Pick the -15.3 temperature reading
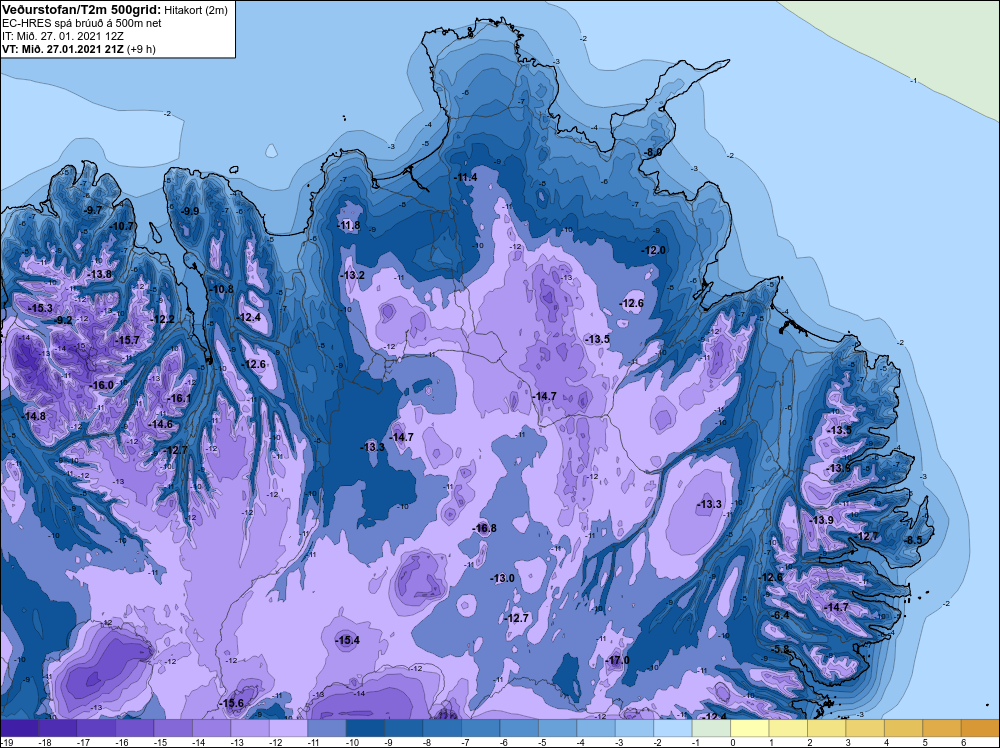 click(40, 308)
